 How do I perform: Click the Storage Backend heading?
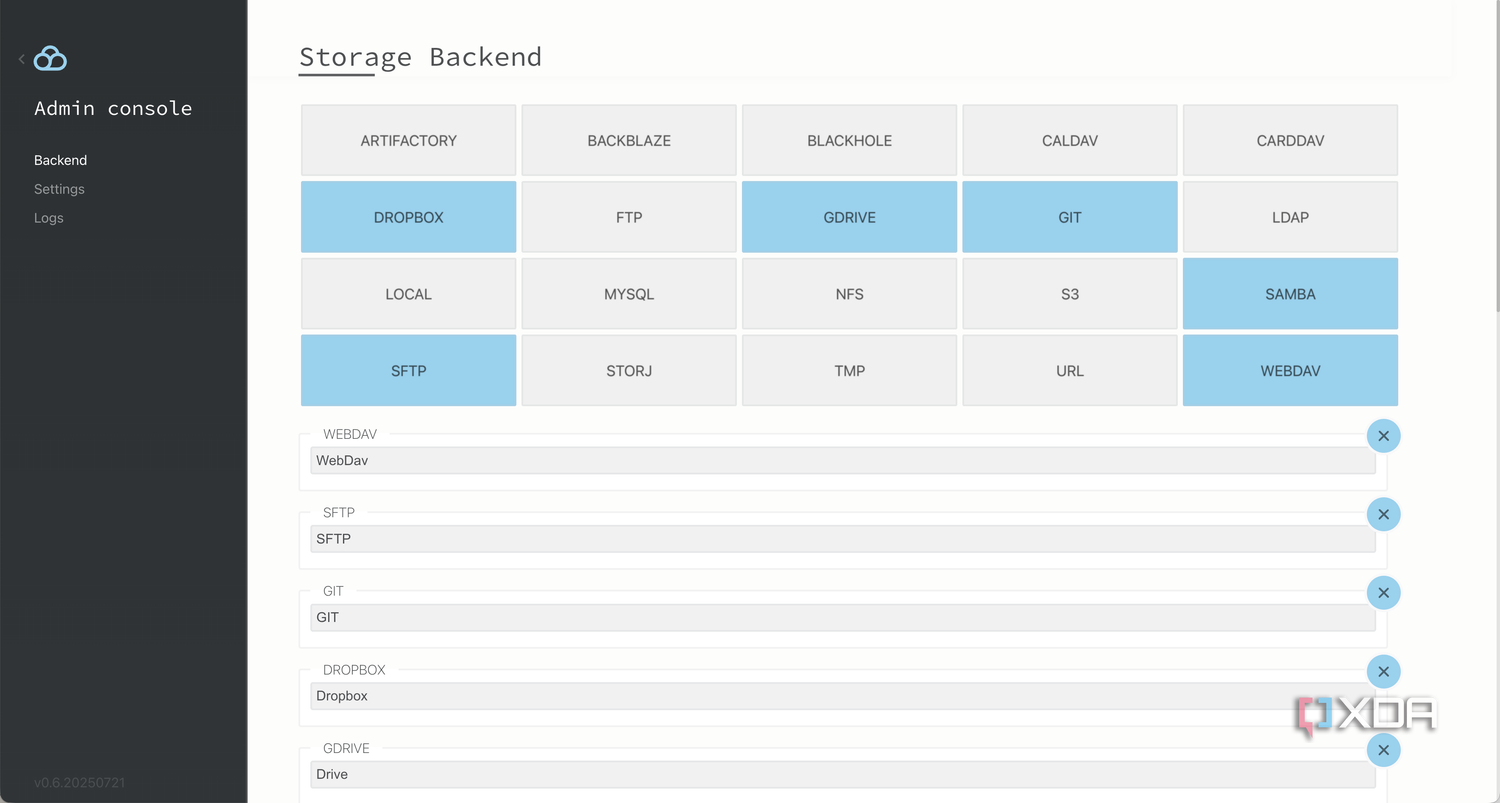(420, 57)
